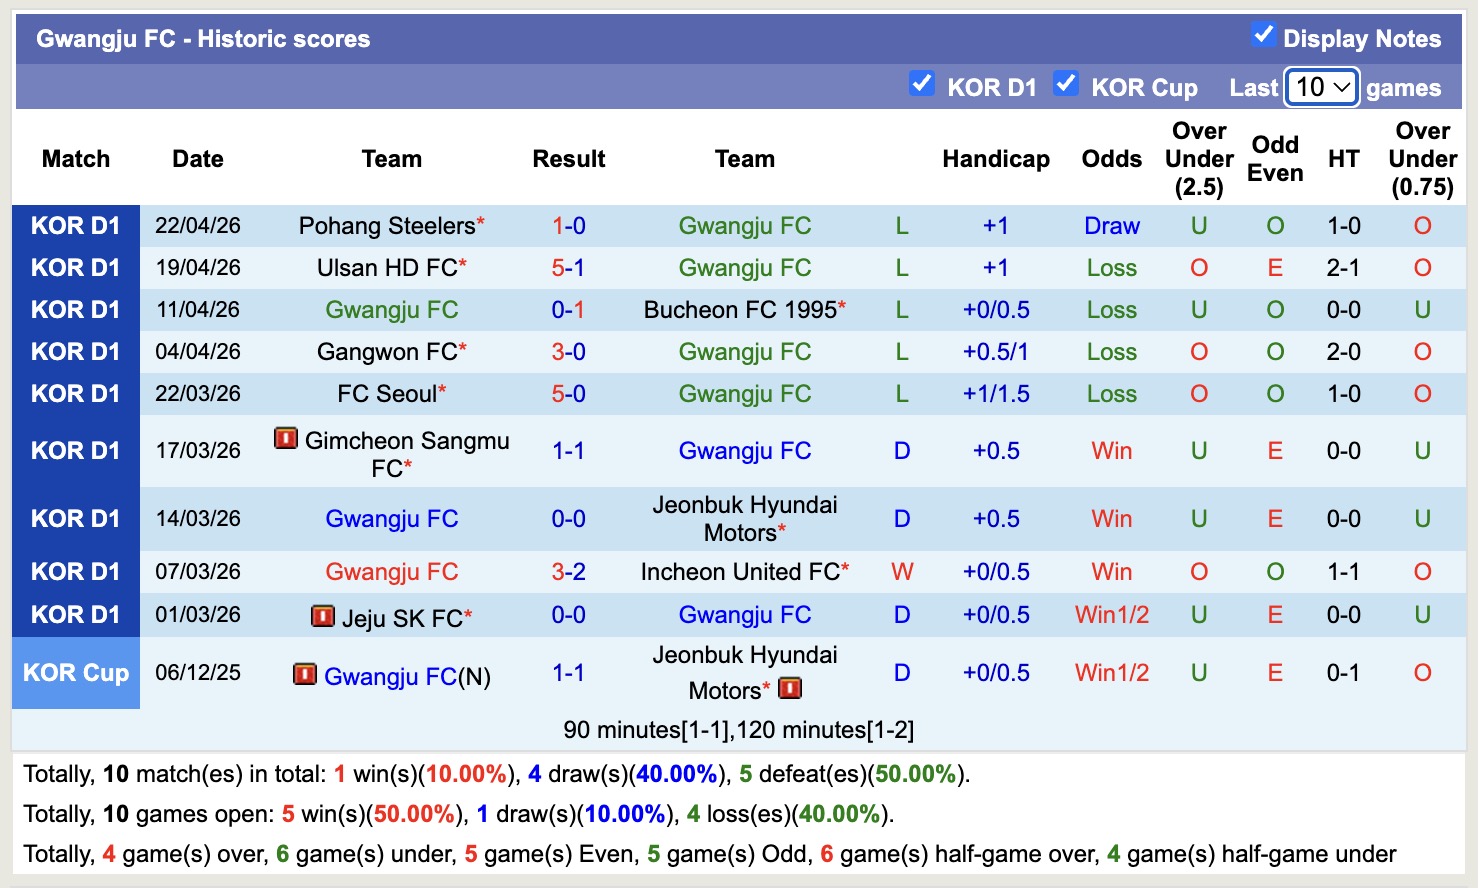Open Bucheon FC 1995 team link
This screenshot has width=1480, height=888.
738,310
